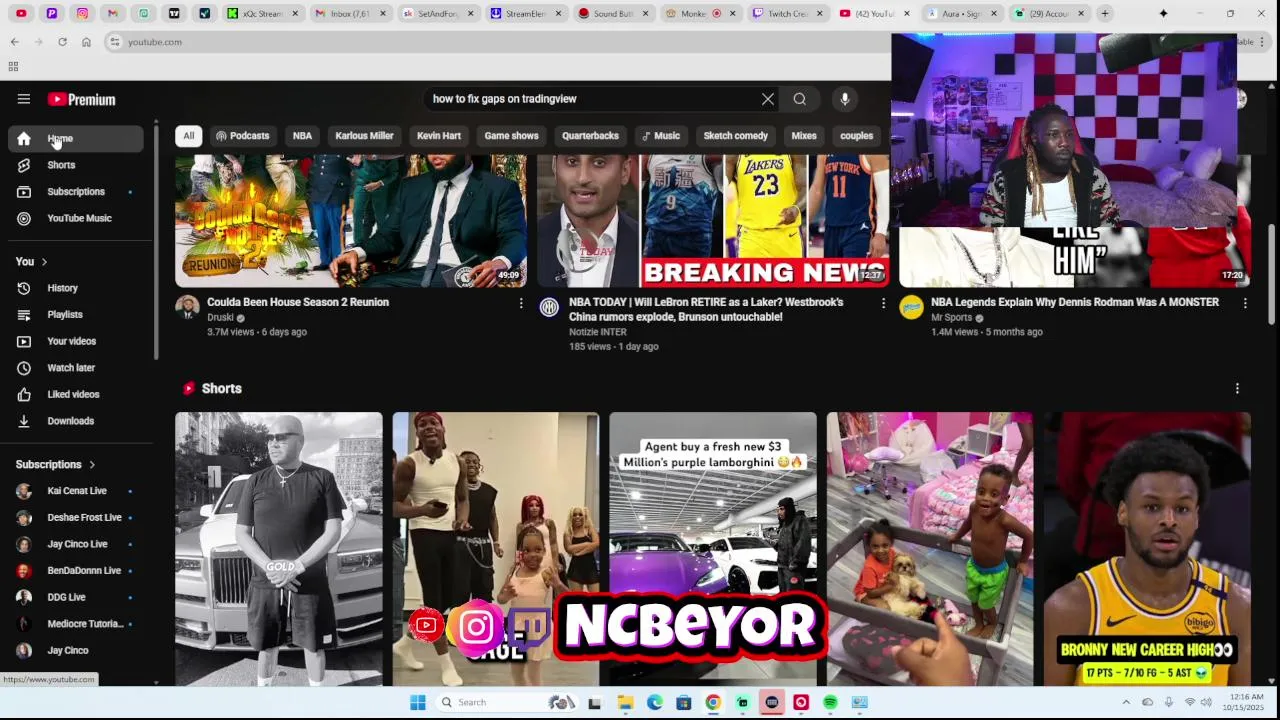Select the couples filter chip
Viewport: 1280px width, 720px height.
(856, 136)
